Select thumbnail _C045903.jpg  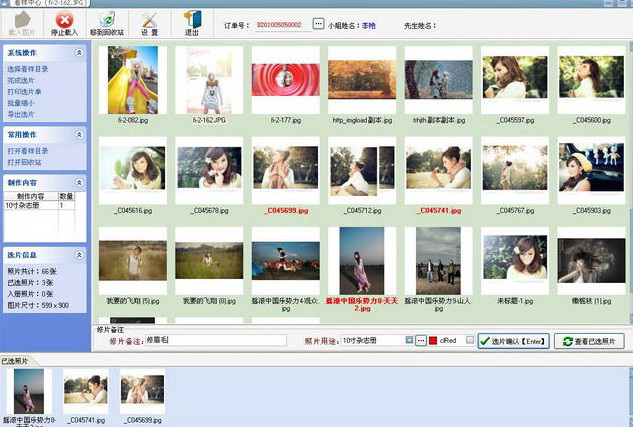click(x=591, y=170)
